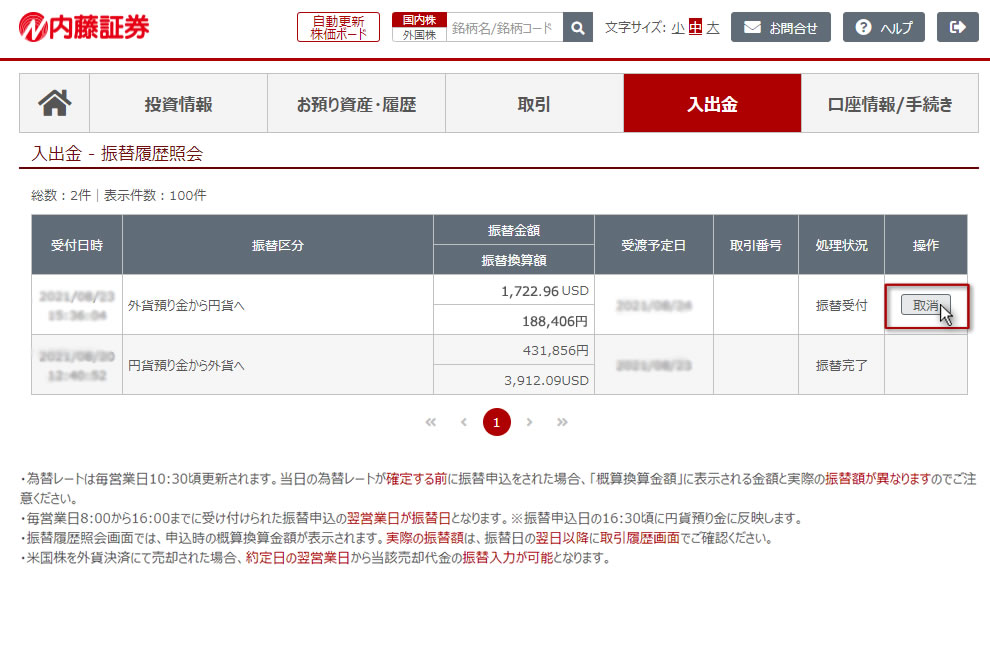Click the 操作 column header
Image resolution: width=990 pixels, height=650 pixels.
[x=926, y=245]
